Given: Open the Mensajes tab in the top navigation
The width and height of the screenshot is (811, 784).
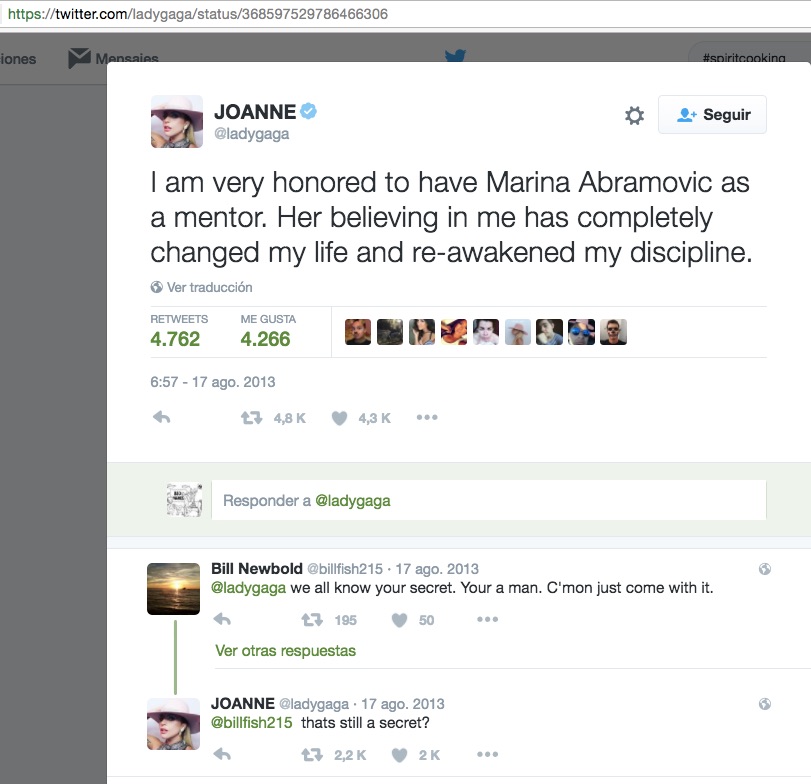Looking at the screenshot, I should point(113,58).
